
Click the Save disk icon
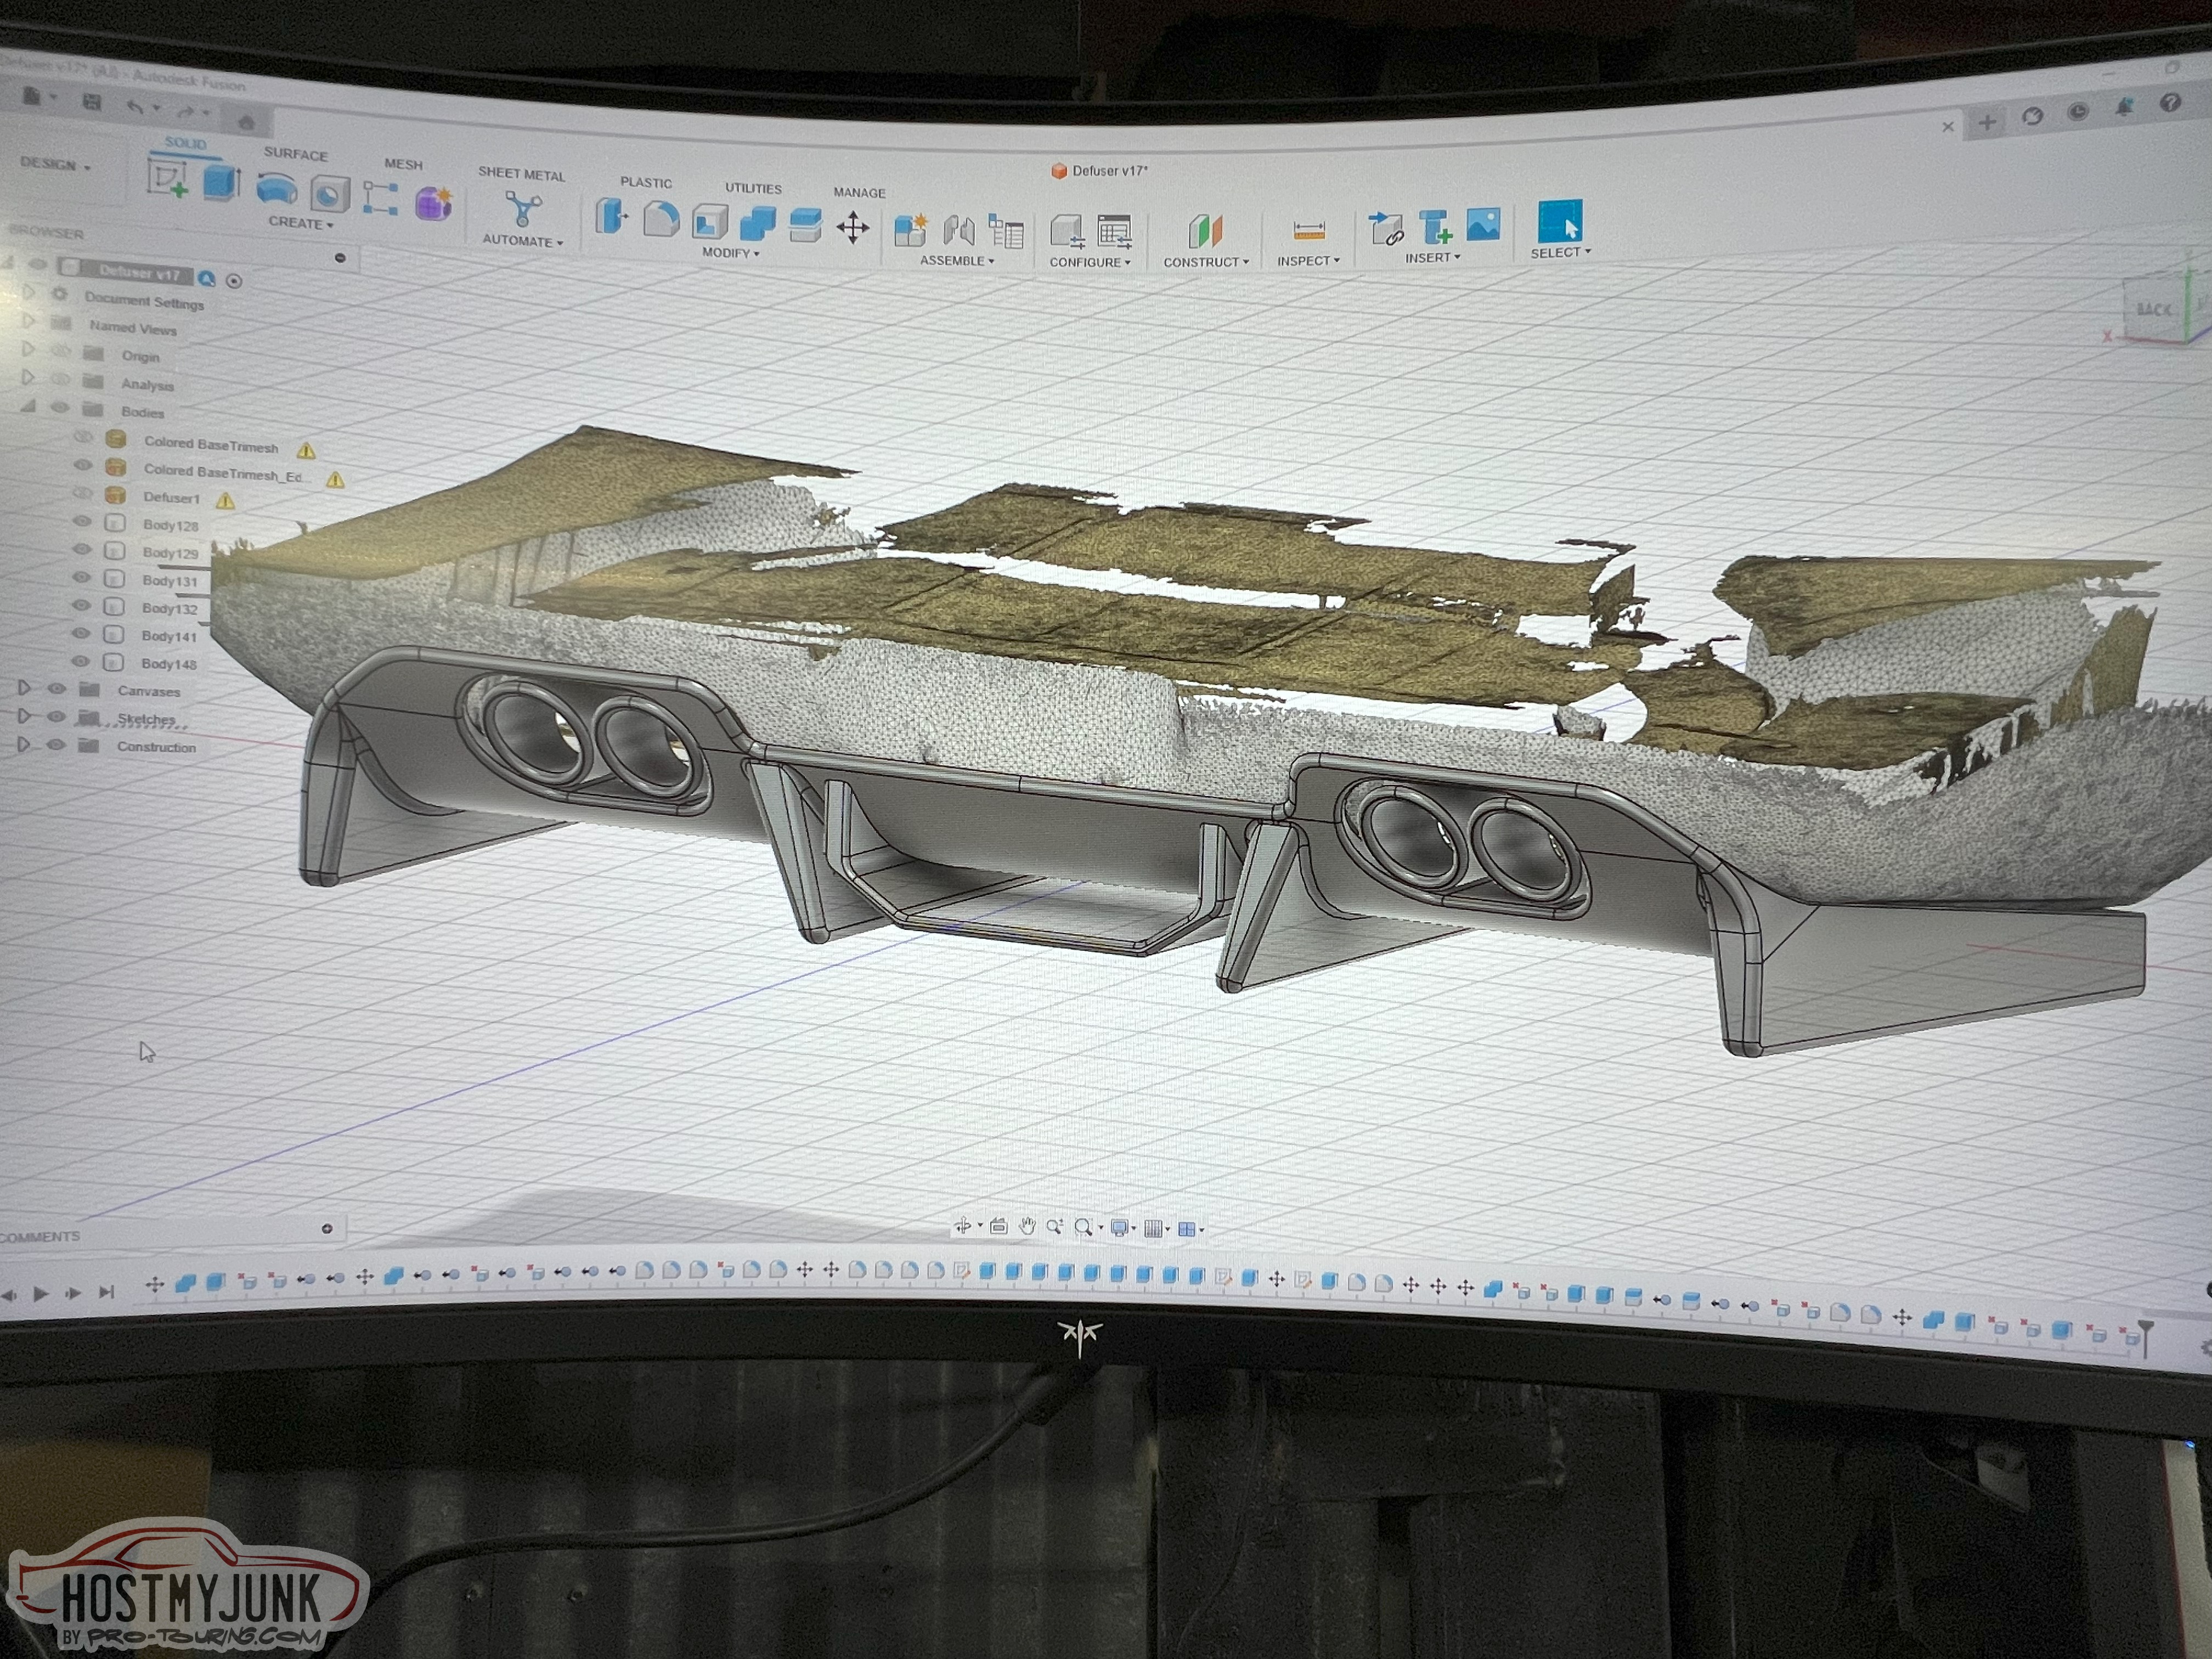pos(91,102)
